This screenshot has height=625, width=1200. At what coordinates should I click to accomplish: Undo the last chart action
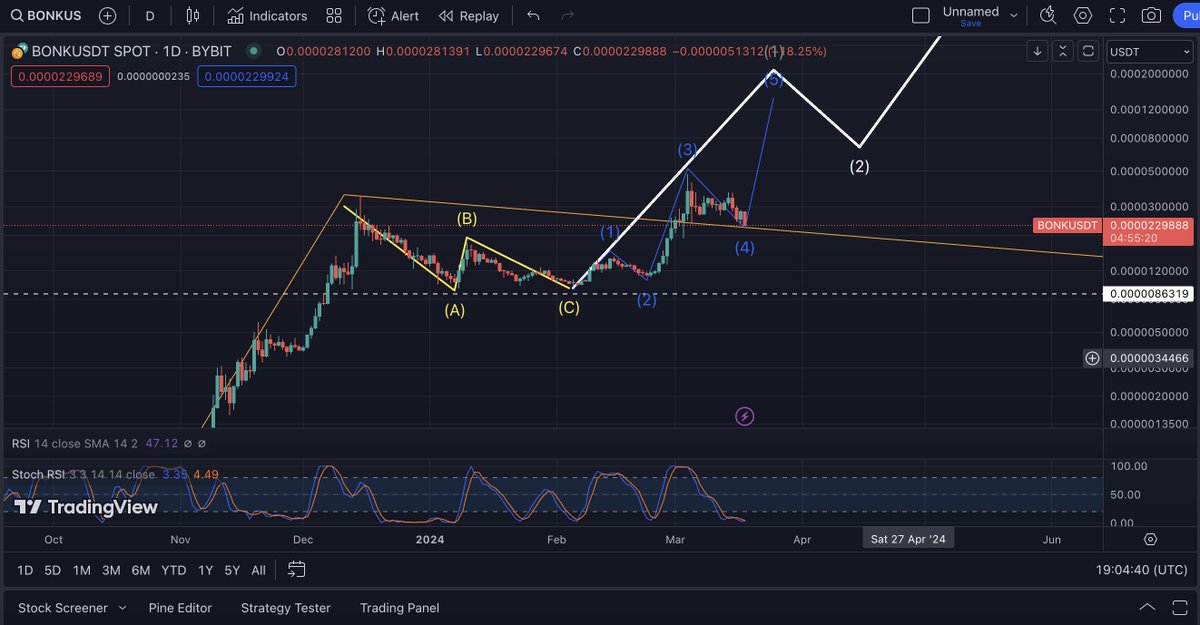[533, 16]
